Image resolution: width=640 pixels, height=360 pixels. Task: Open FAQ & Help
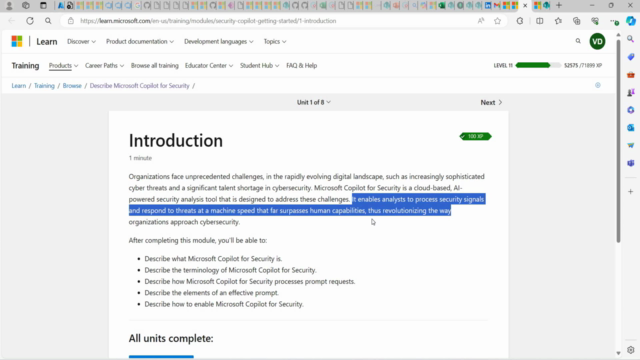301,66
